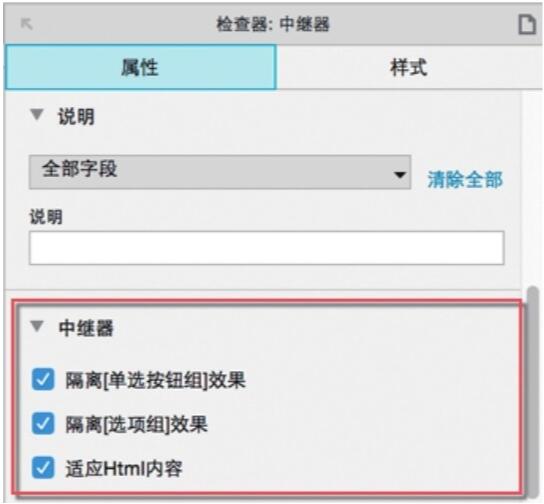Disable the 适应Html内容 checkbox

[x=43, y=468]
